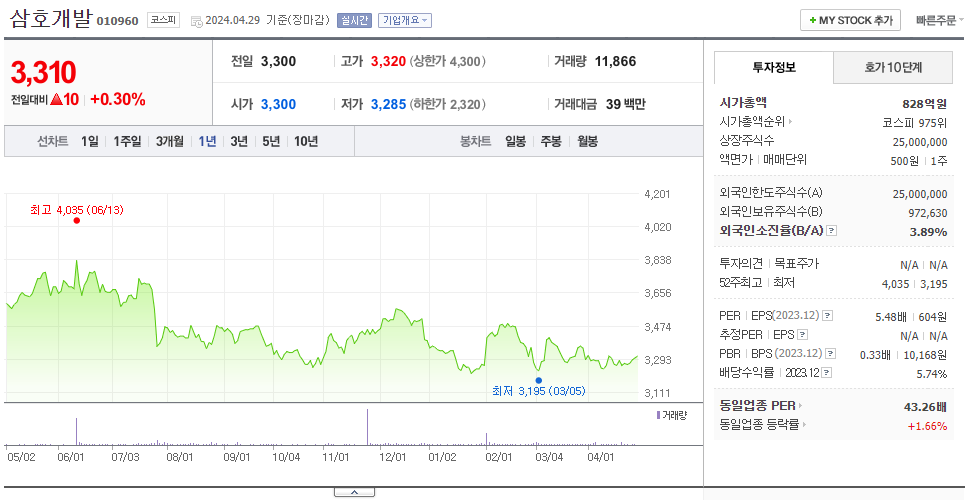This screenshot has width=968, height=500.
Task: Click change rate +0.30%
Action: (x=118, y=99)
